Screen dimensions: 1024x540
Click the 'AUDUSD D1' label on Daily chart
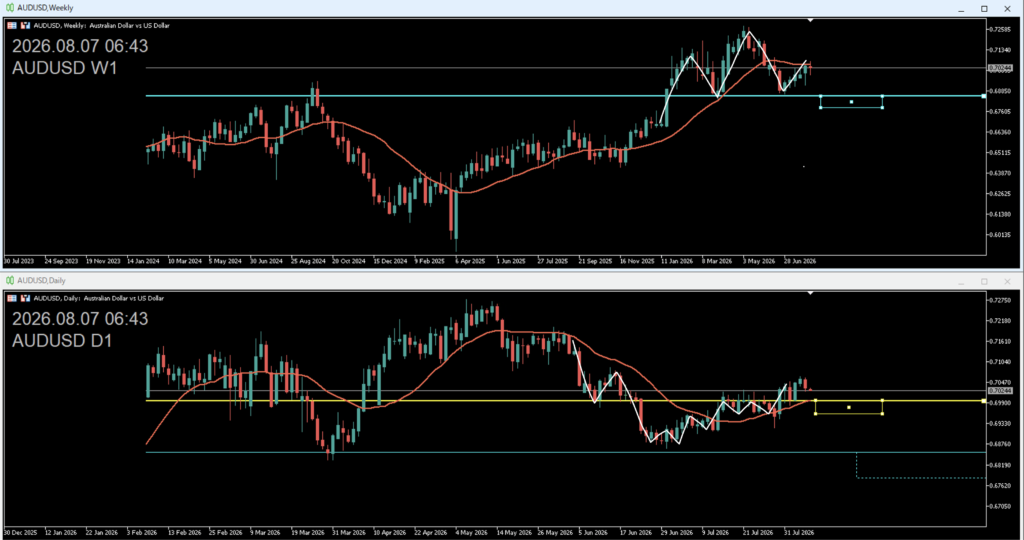(62, 341)
